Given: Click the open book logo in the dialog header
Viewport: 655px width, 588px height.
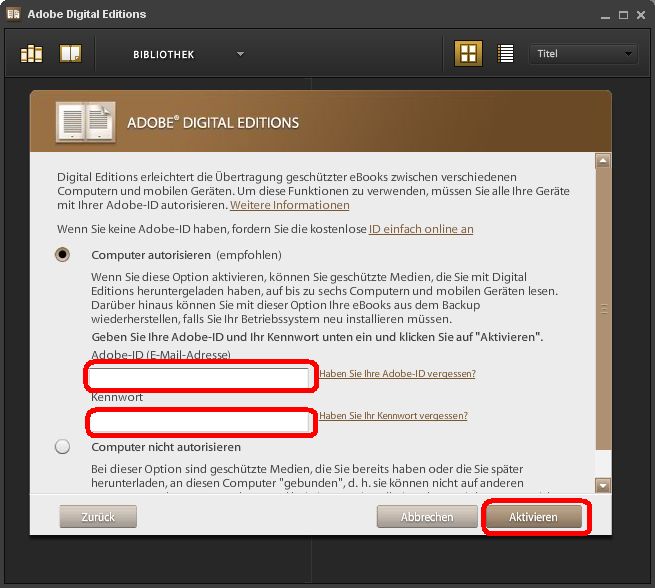Looking at the screenshot, I should 84,122.
